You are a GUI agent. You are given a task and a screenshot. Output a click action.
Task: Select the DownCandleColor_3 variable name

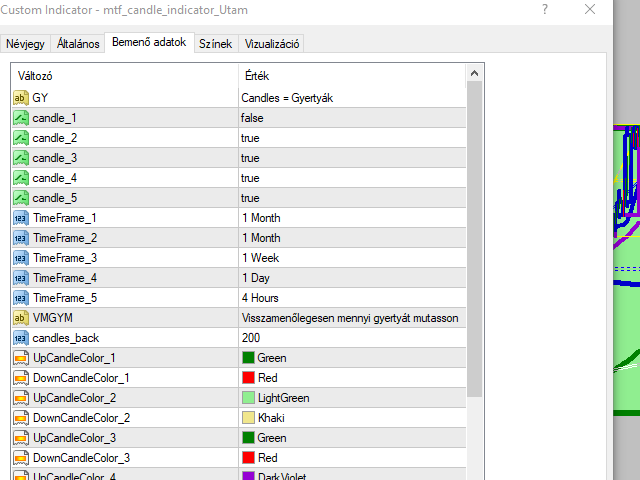[x=82, y=458]
